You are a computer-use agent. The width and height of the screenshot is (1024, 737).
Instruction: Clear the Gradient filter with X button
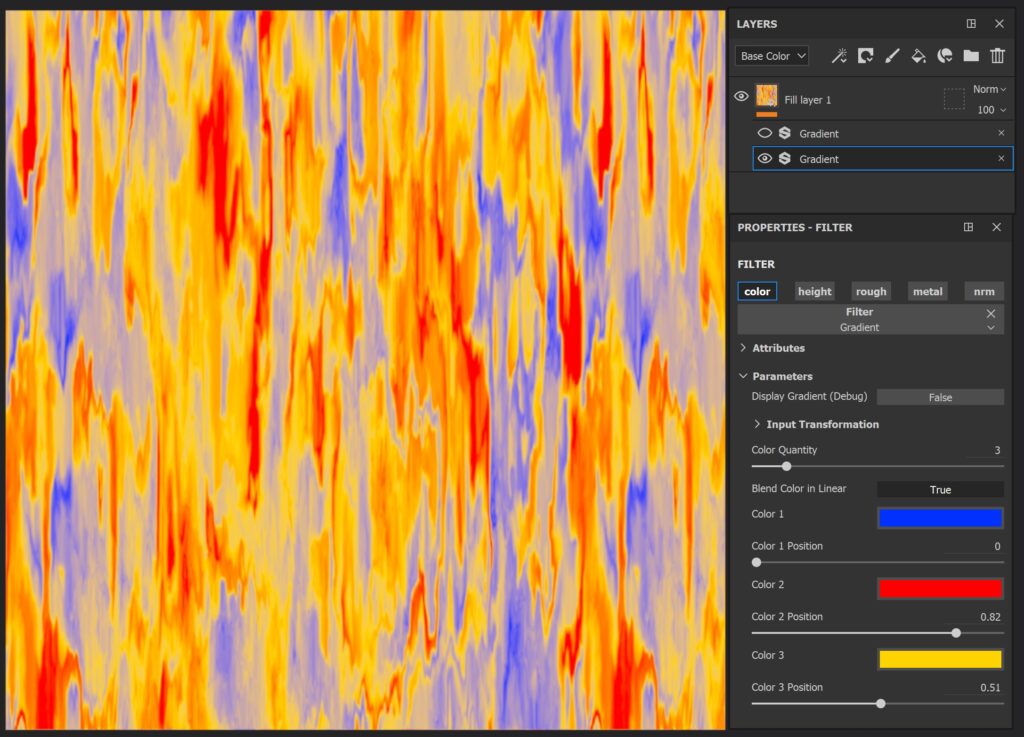pos(991,313)
